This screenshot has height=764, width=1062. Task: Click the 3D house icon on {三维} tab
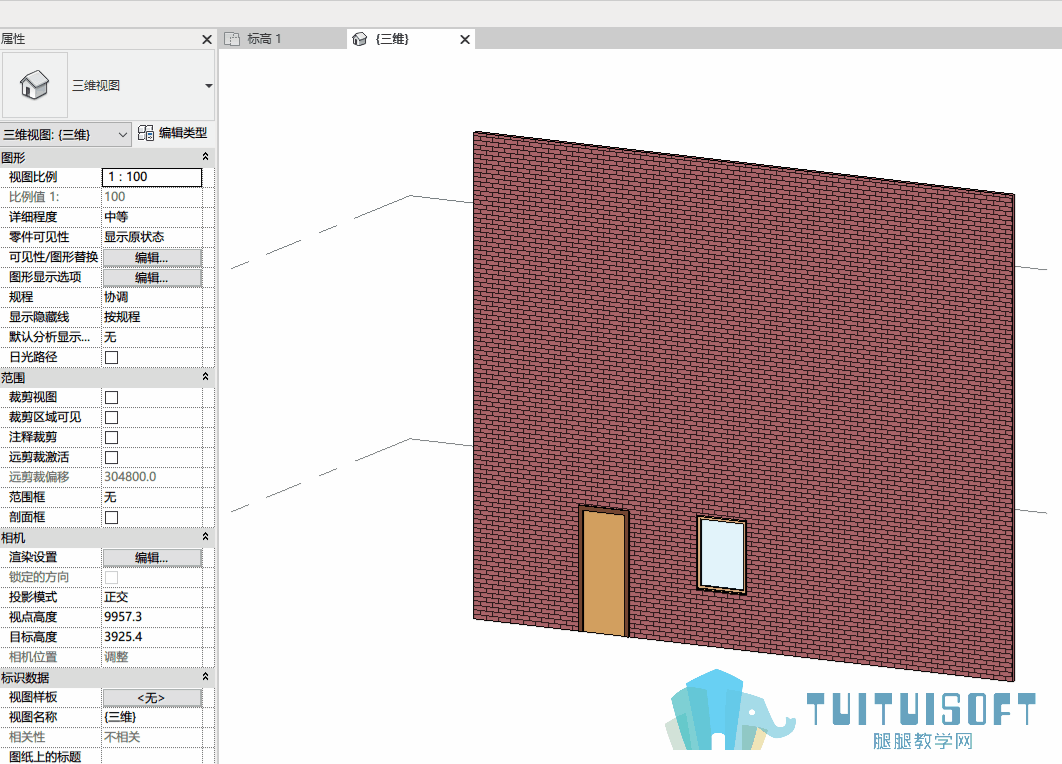pyautogui.click(x=360, y=39)
